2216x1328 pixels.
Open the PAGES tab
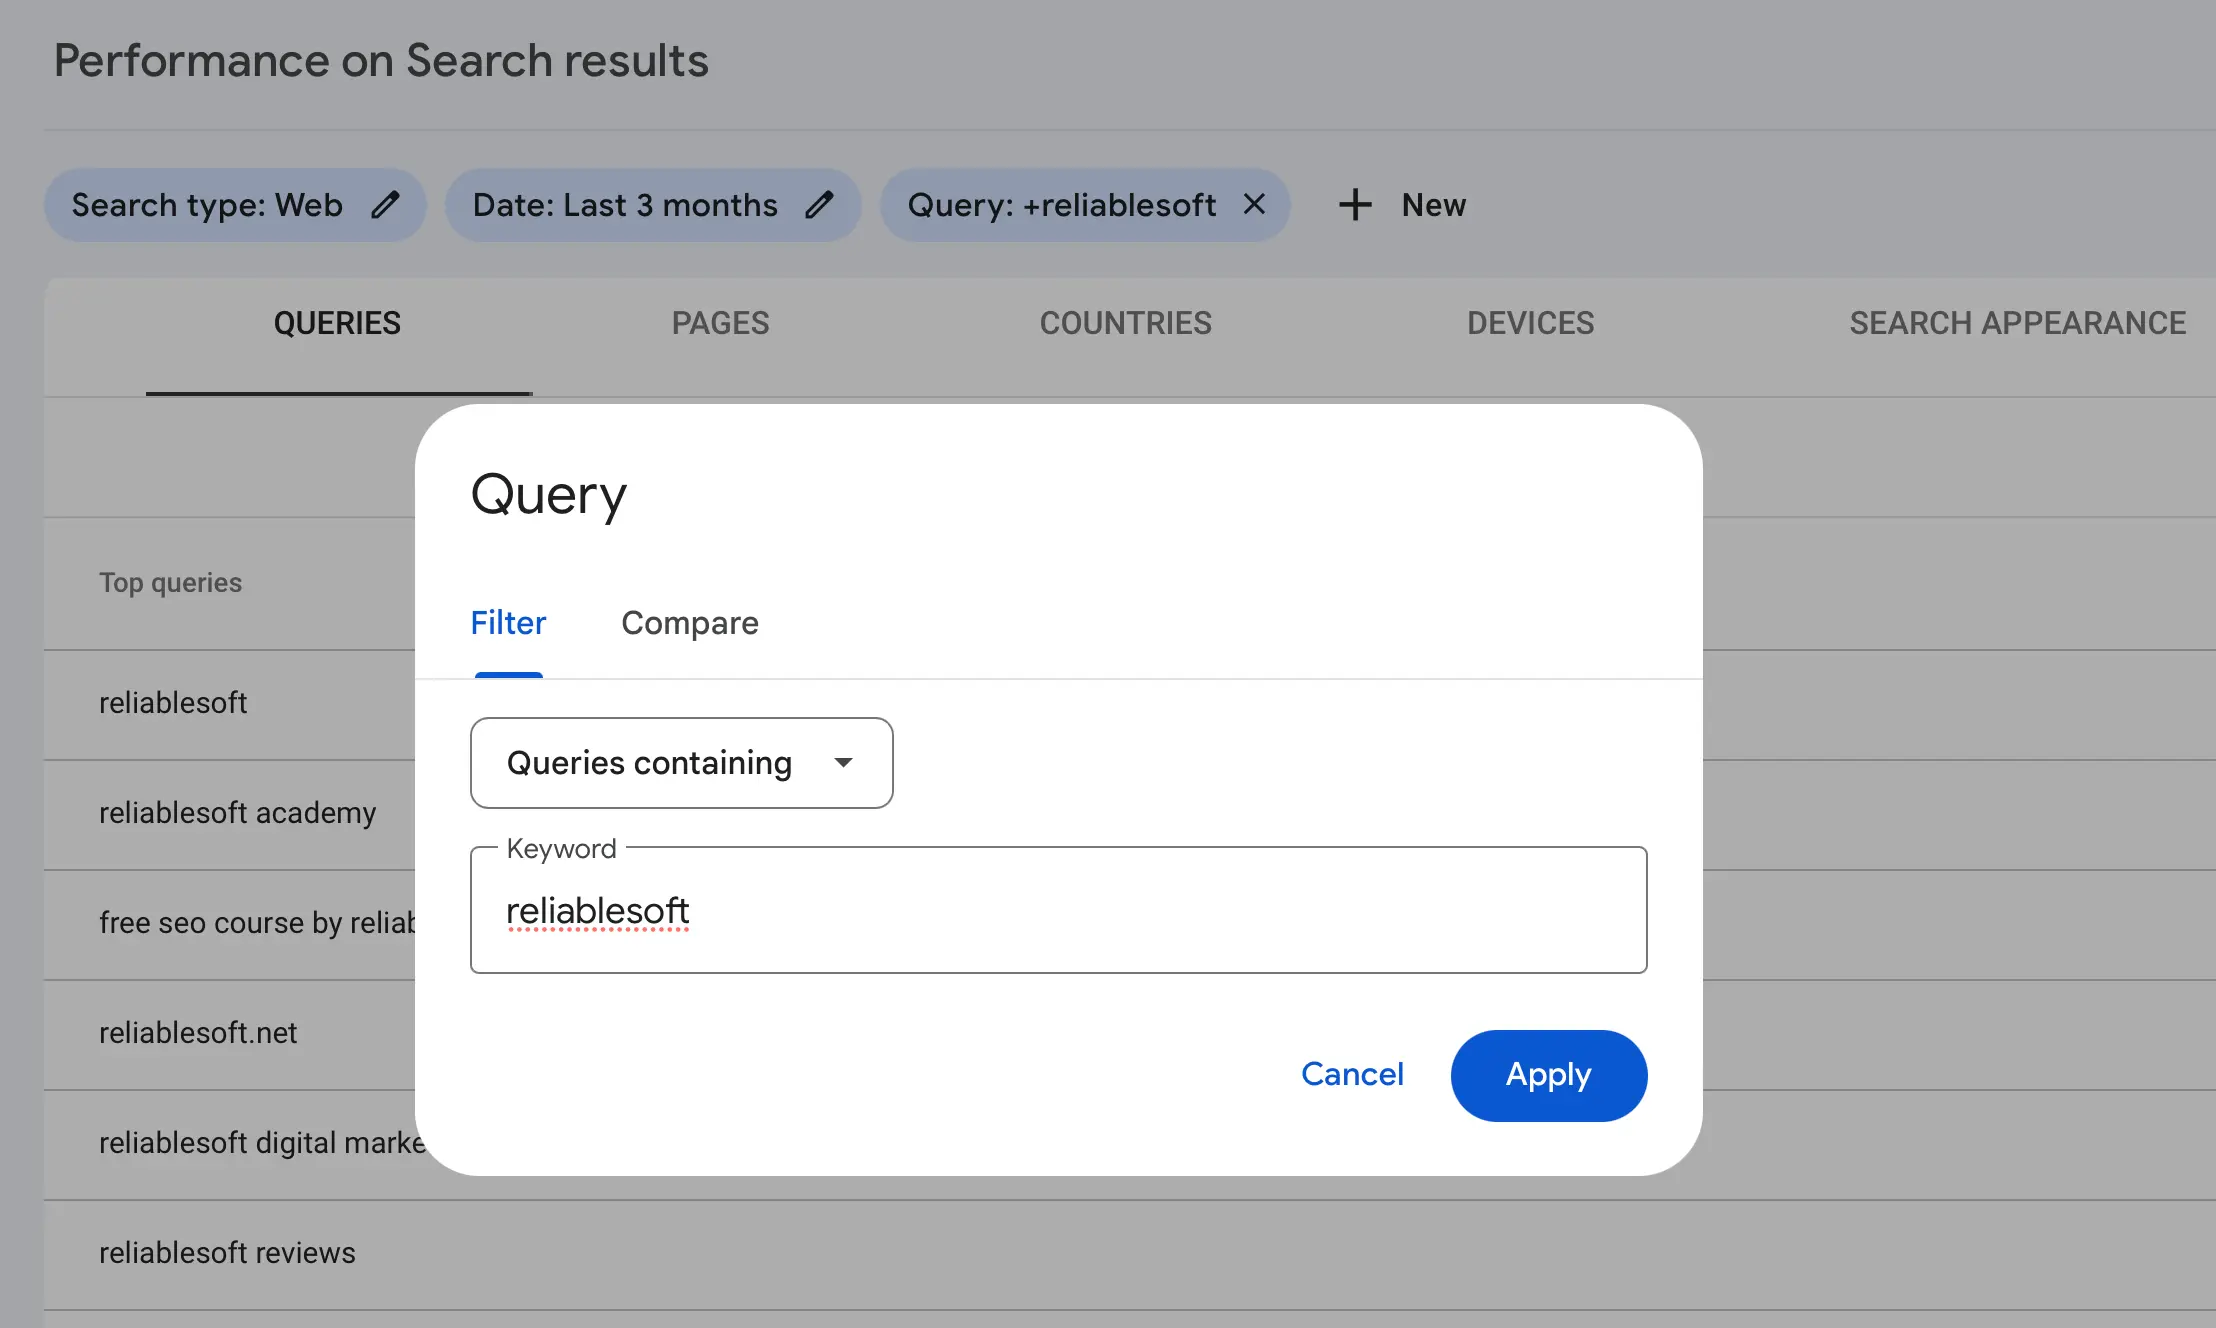coord(720,323)
